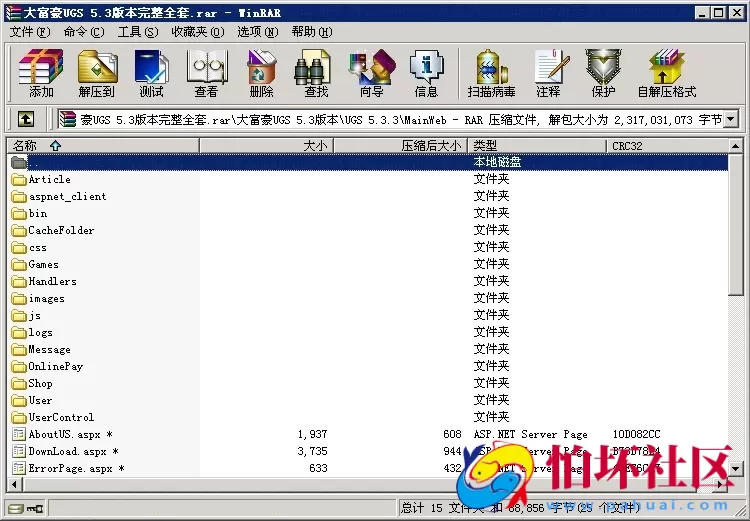
Task: Select the UserControl folder row
Action: tap(368, 417)
